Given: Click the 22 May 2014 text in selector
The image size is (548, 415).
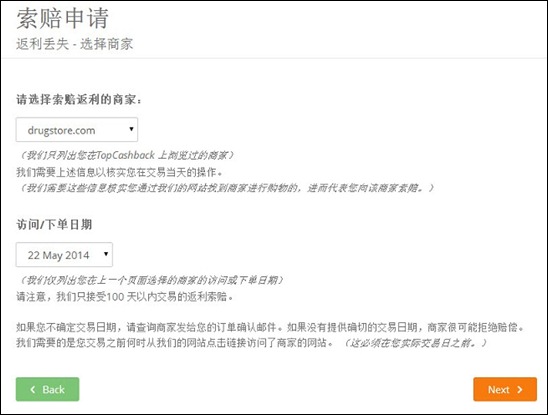Looking at the screenshot, I should click(x=59, y=255).
